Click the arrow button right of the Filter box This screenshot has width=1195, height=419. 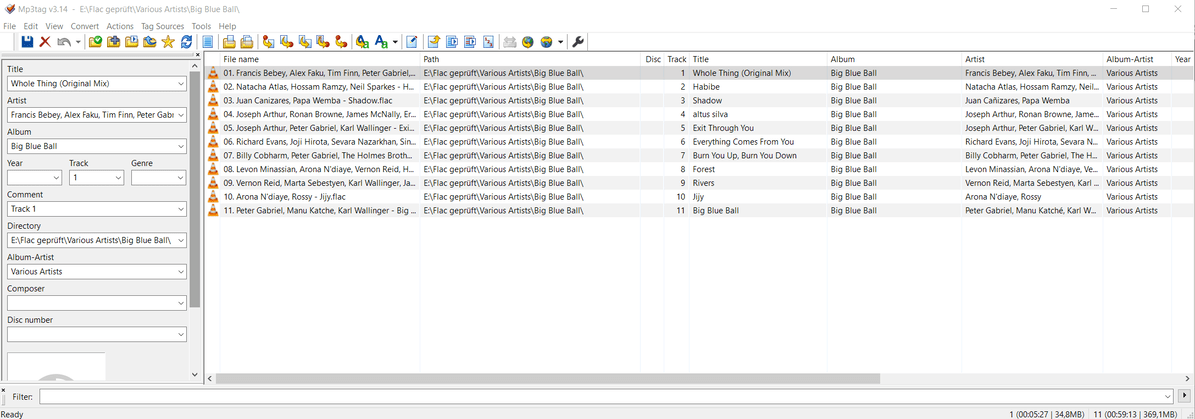pyautogui.click(x=1184, y=396)
